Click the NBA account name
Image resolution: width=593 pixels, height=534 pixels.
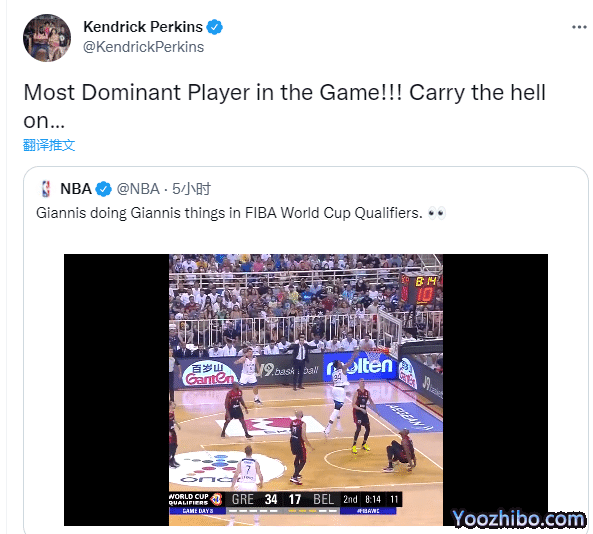point(76,189)
